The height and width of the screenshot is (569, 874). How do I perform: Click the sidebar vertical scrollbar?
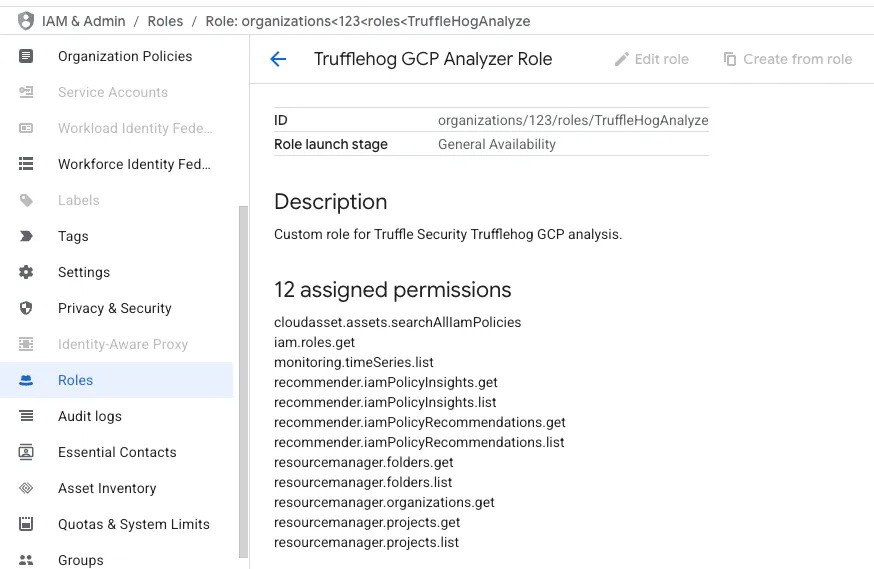[243, 382]
